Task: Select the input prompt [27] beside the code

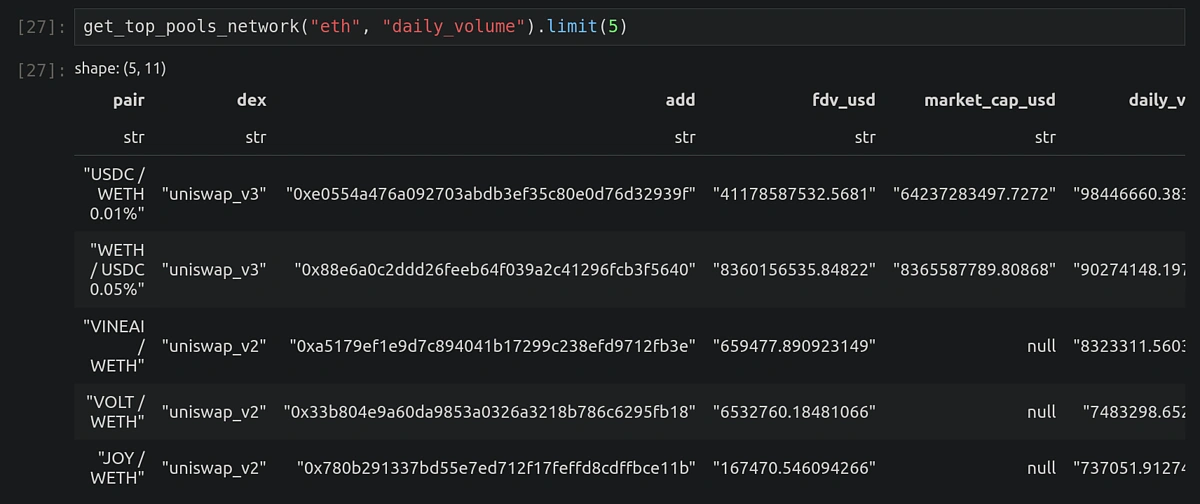Action: click(40, 27)
